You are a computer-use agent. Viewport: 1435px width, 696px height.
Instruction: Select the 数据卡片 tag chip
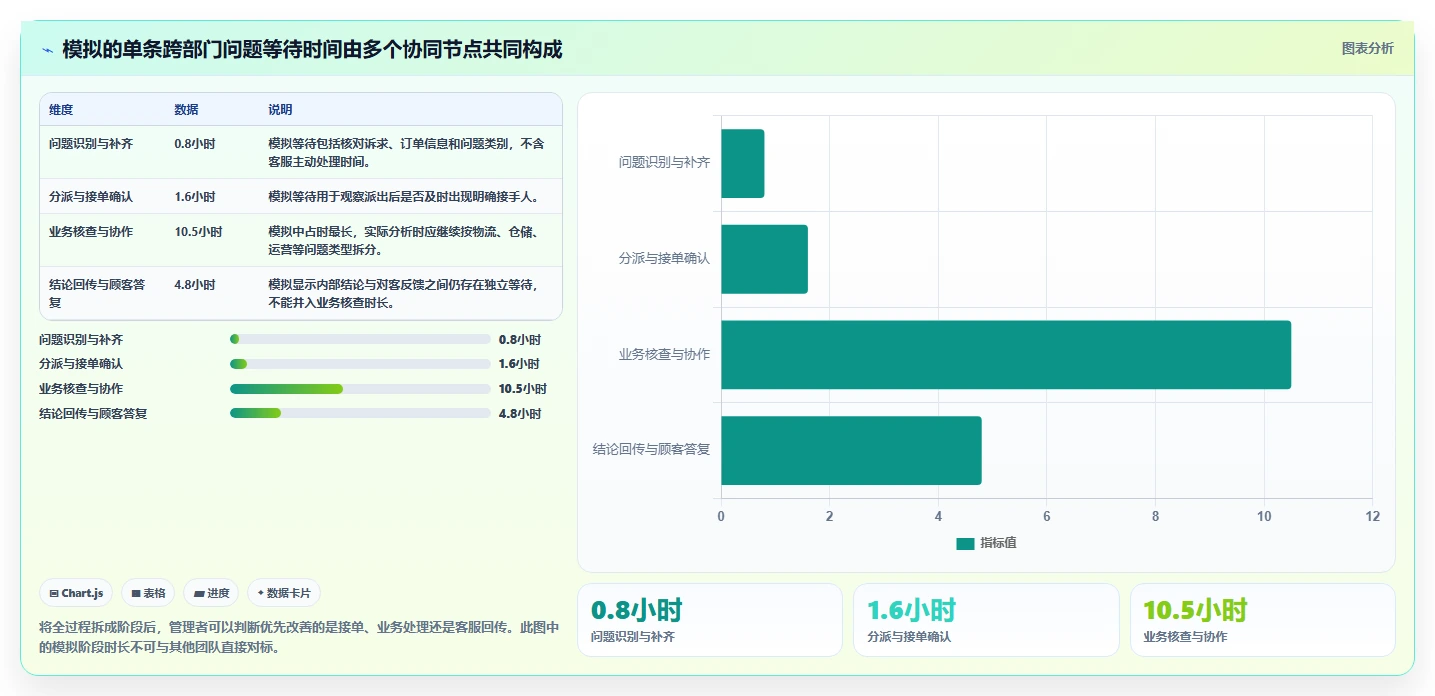click(284, 593)
